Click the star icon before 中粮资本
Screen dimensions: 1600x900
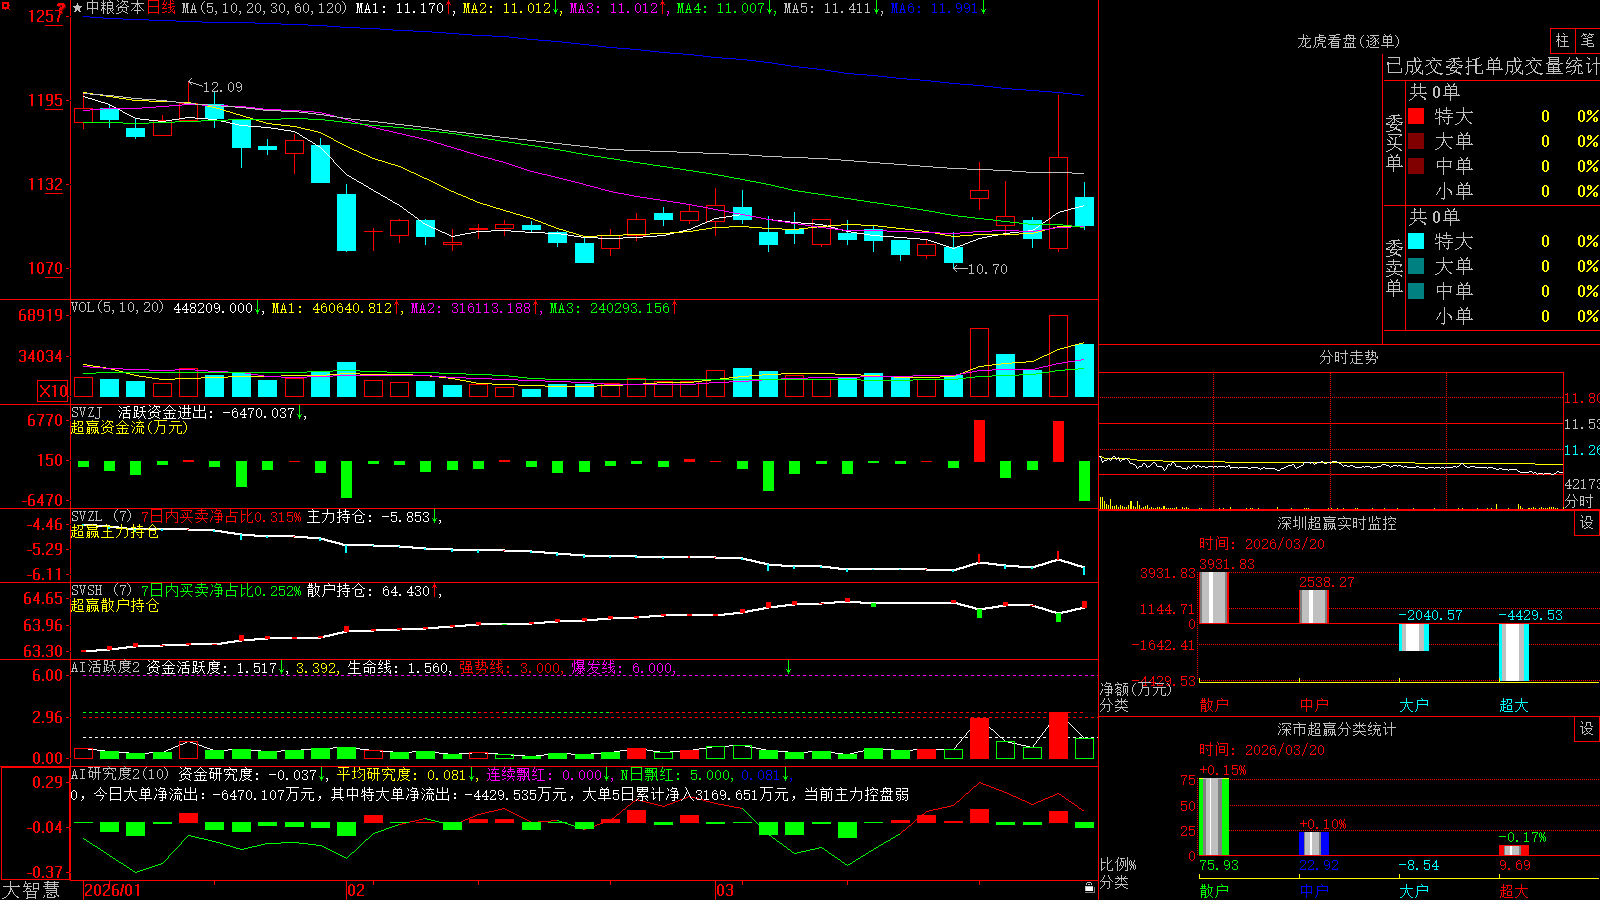click(x=77, y=8)
